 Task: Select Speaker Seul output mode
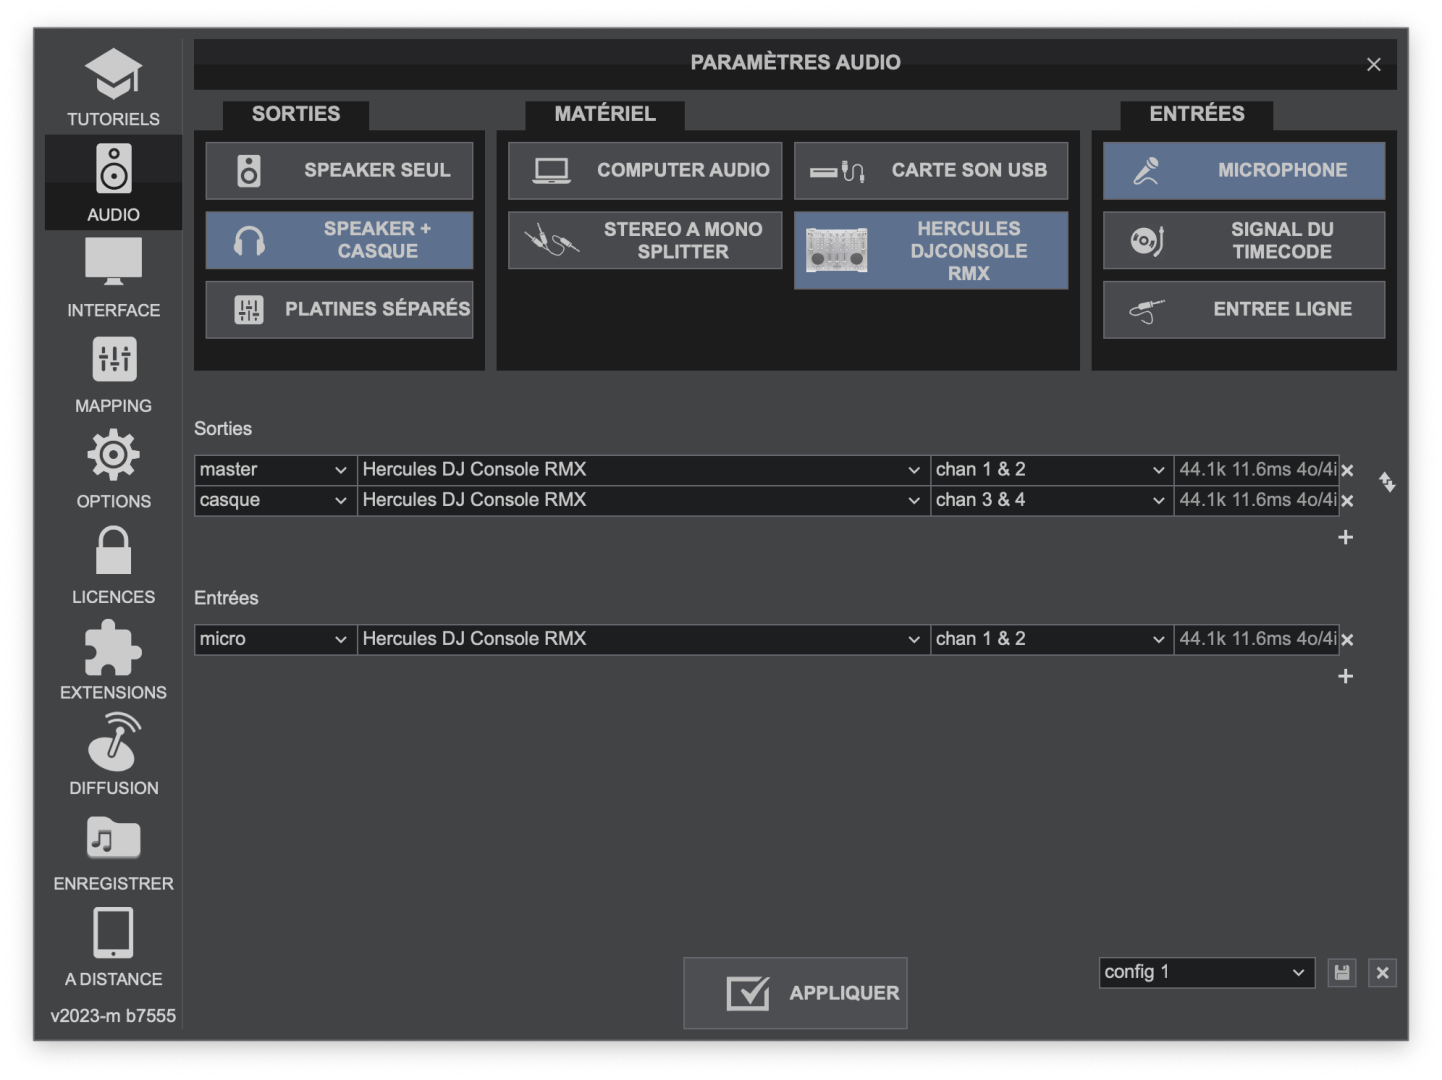339,170
